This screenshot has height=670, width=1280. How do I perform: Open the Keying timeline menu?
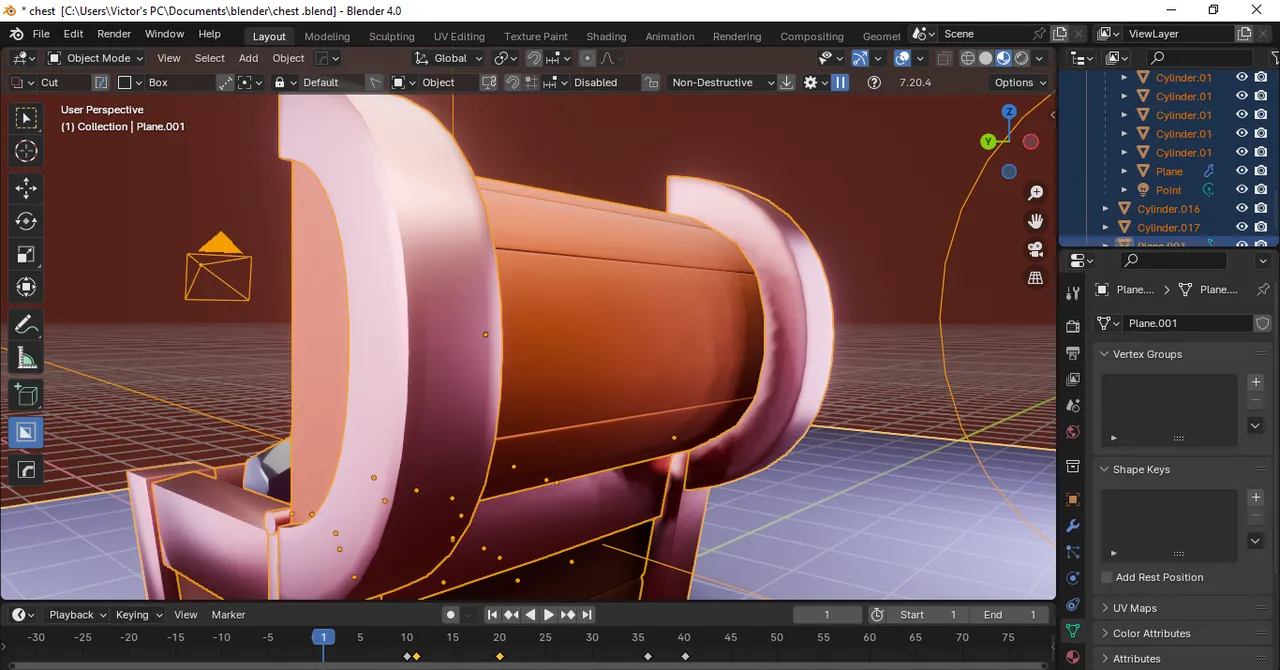tap(137, 614)
